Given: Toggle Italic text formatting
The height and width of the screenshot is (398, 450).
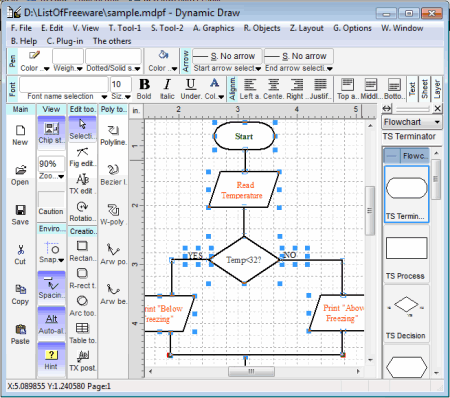Looking at the screenshot, I should coord(167,89).
